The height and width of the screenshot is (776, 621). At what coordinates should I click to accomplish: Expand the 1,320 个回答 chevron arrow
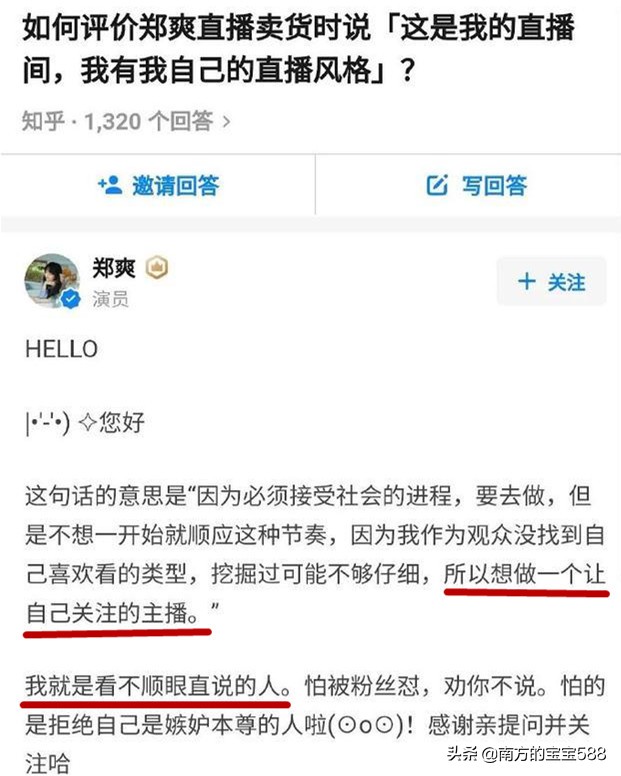pyautogui.click(x=226, y=122)
